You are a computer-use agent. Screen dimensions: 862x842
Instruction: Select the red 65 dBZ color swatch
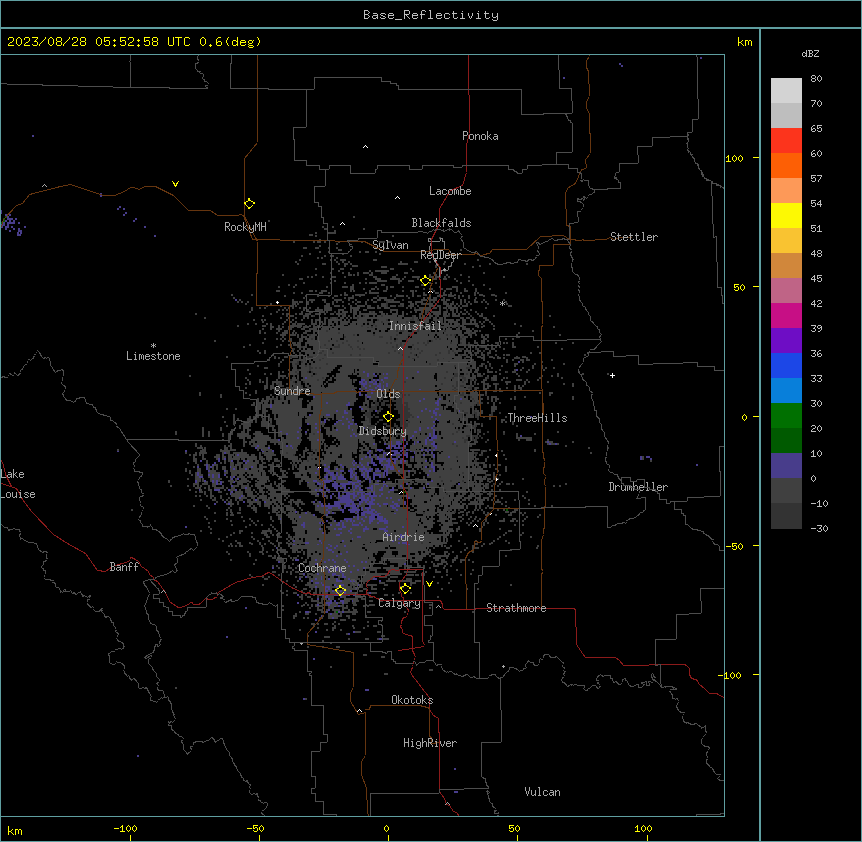point(786,141)
